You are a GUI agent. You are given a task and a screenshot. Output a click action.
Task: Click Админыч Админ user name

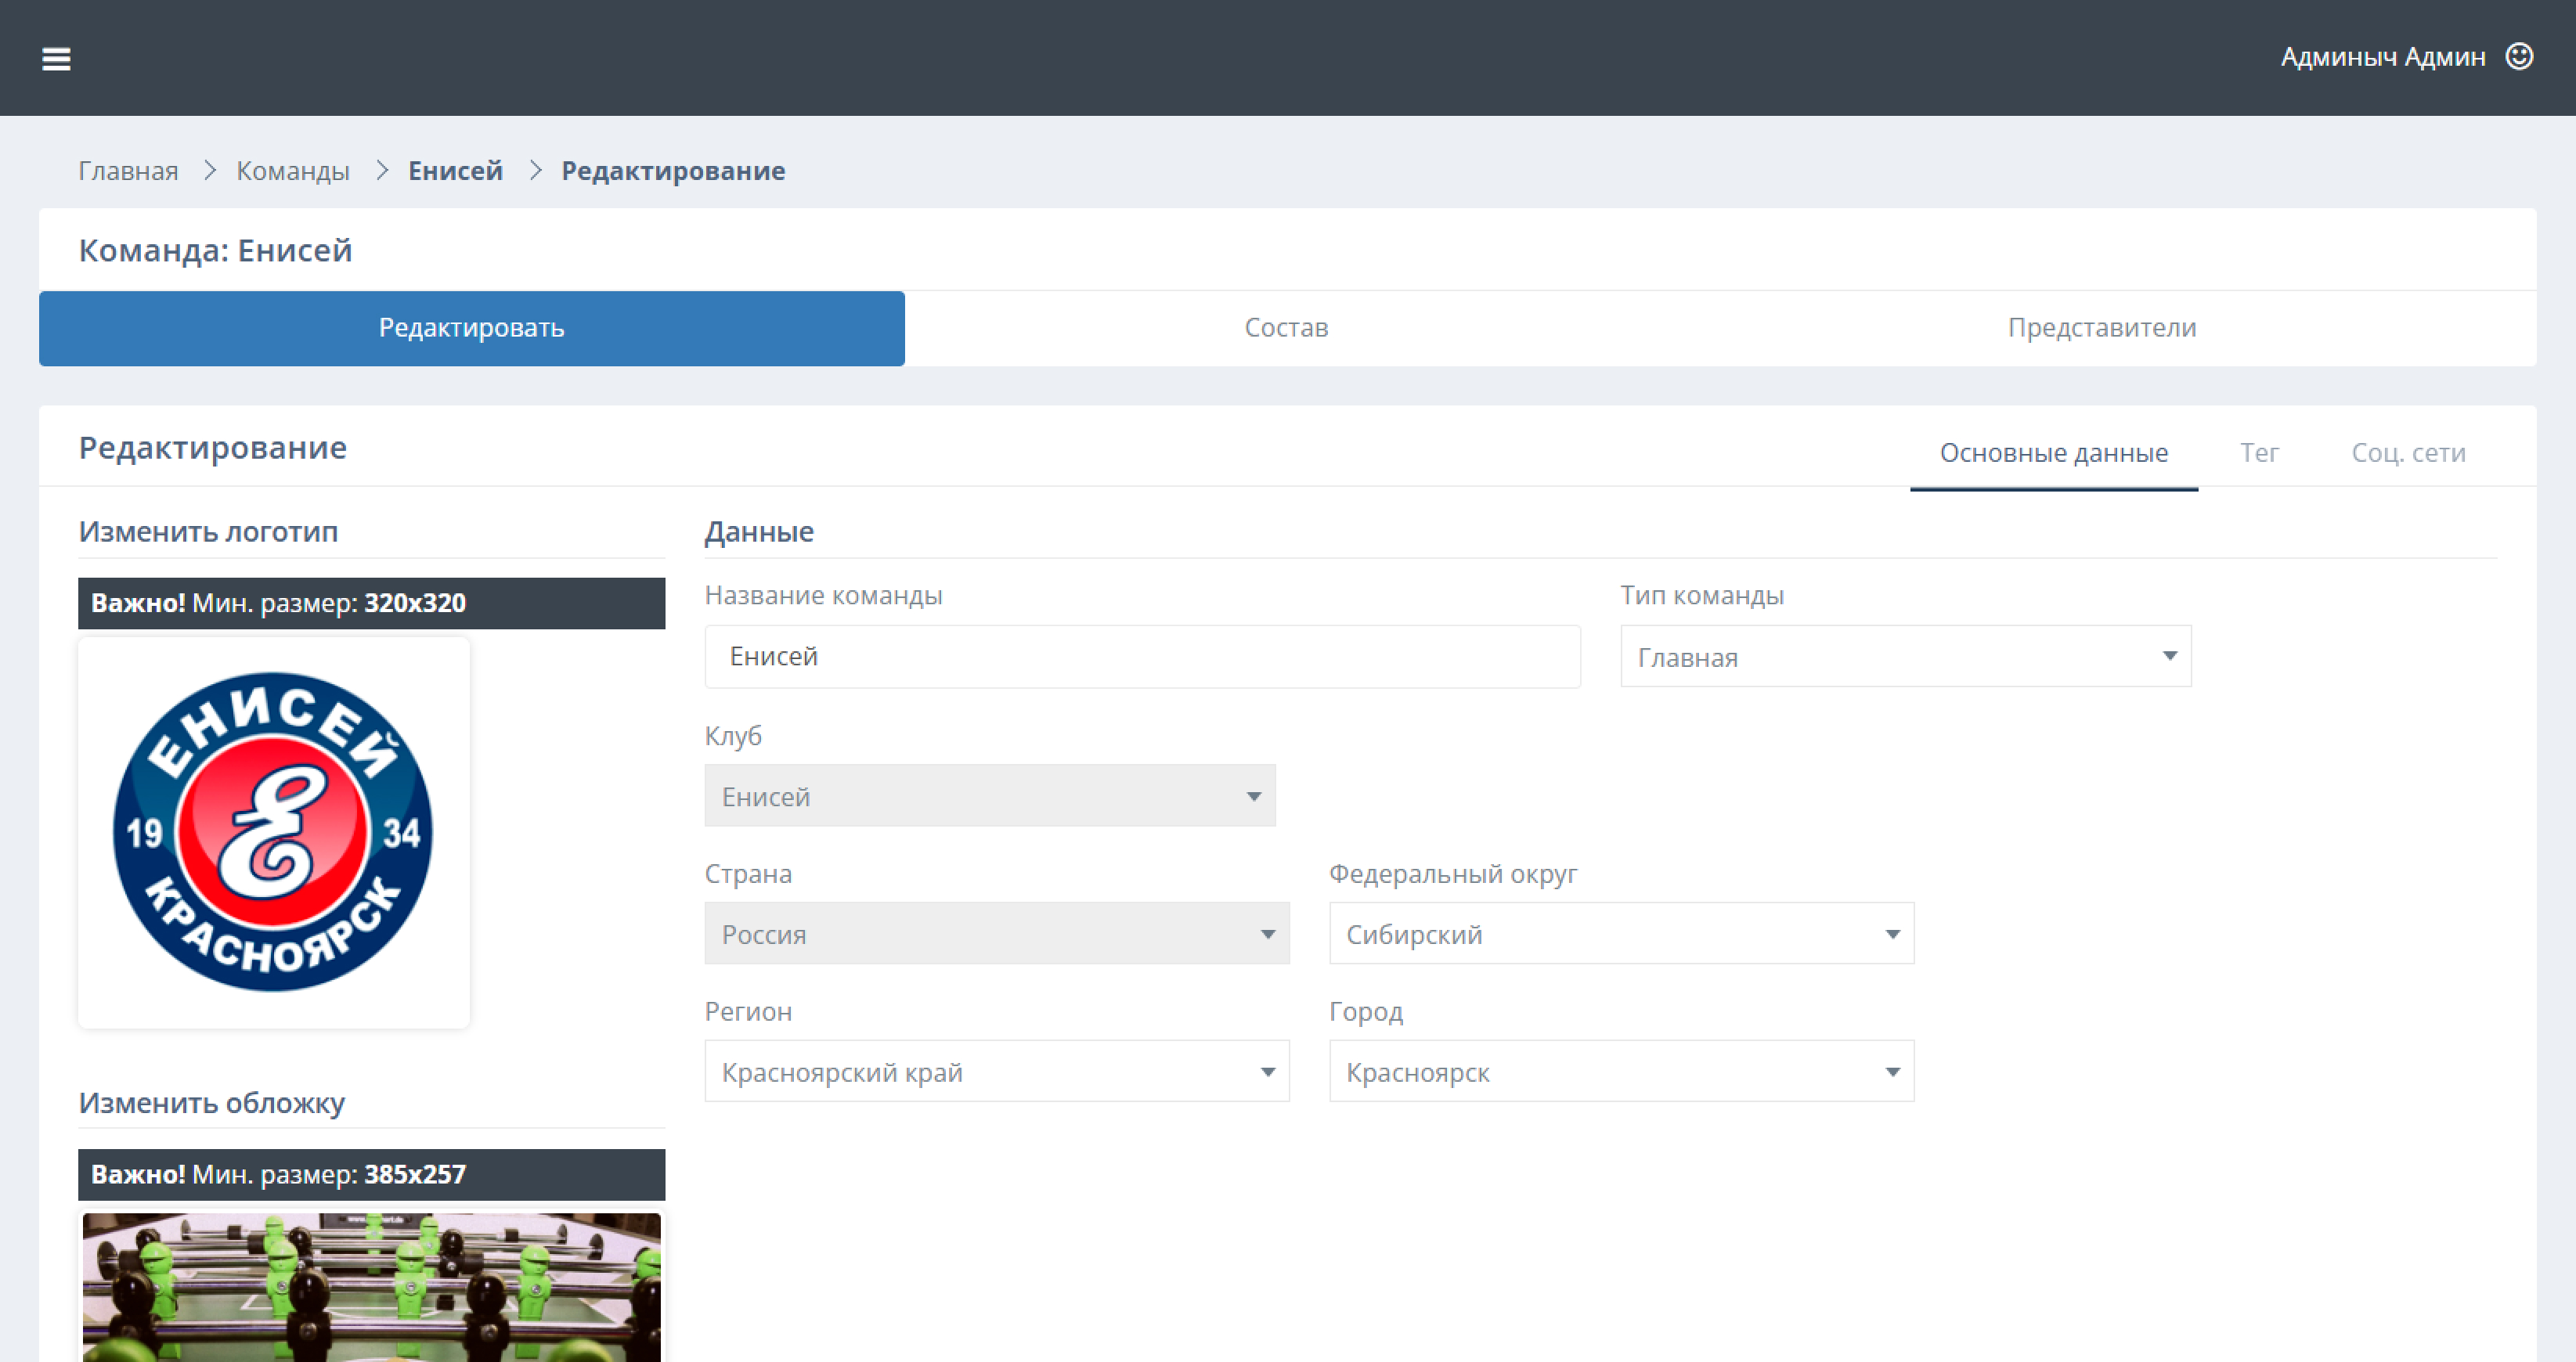click(2382, 57)
